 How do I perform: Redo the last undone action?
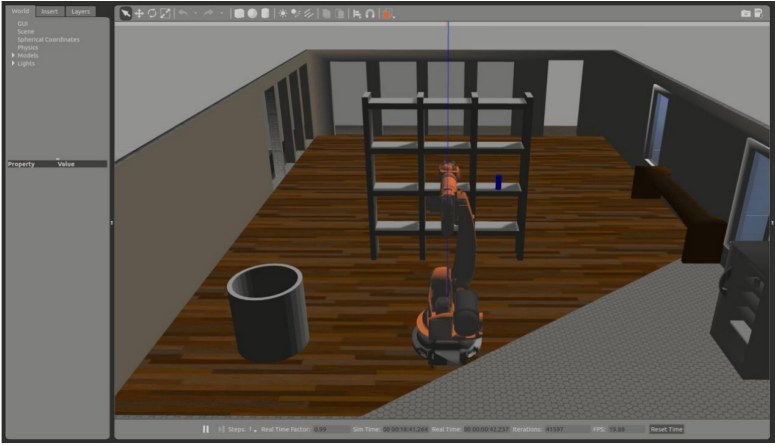(209, 13)
